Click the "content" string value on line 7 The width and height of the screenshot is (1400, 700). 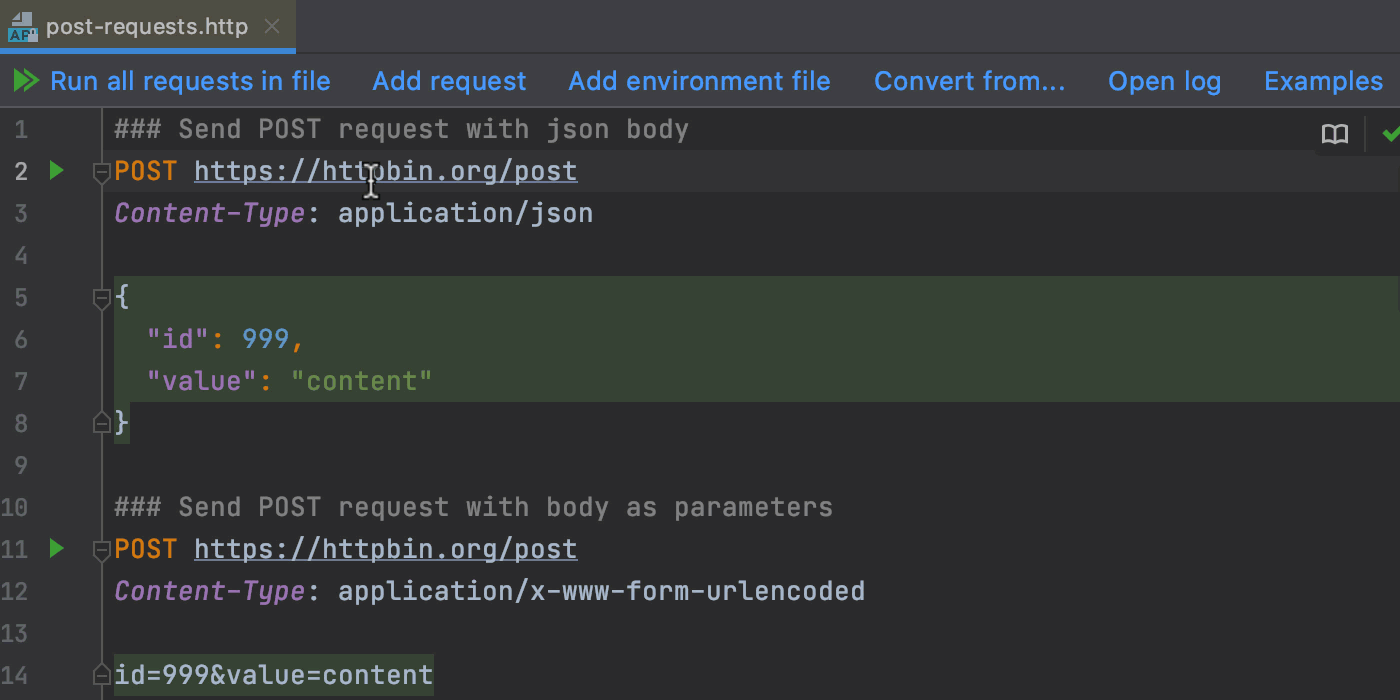pyautogui.click(x=361, y=381)
